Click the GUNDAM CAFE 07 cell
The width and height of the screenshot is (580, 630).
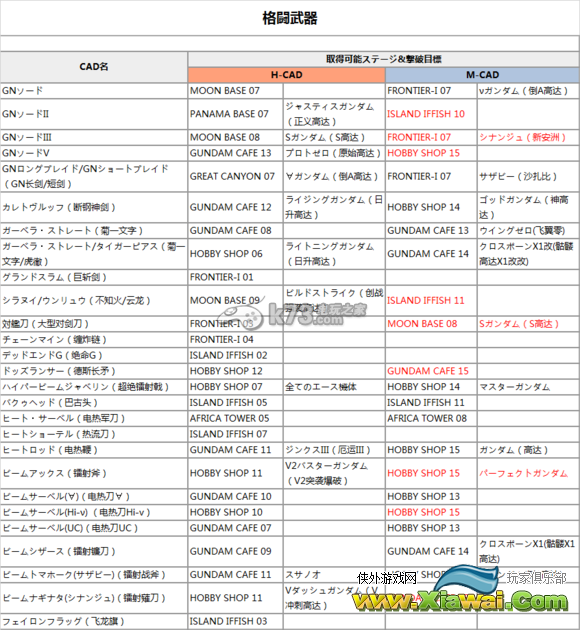pos(235,528)
